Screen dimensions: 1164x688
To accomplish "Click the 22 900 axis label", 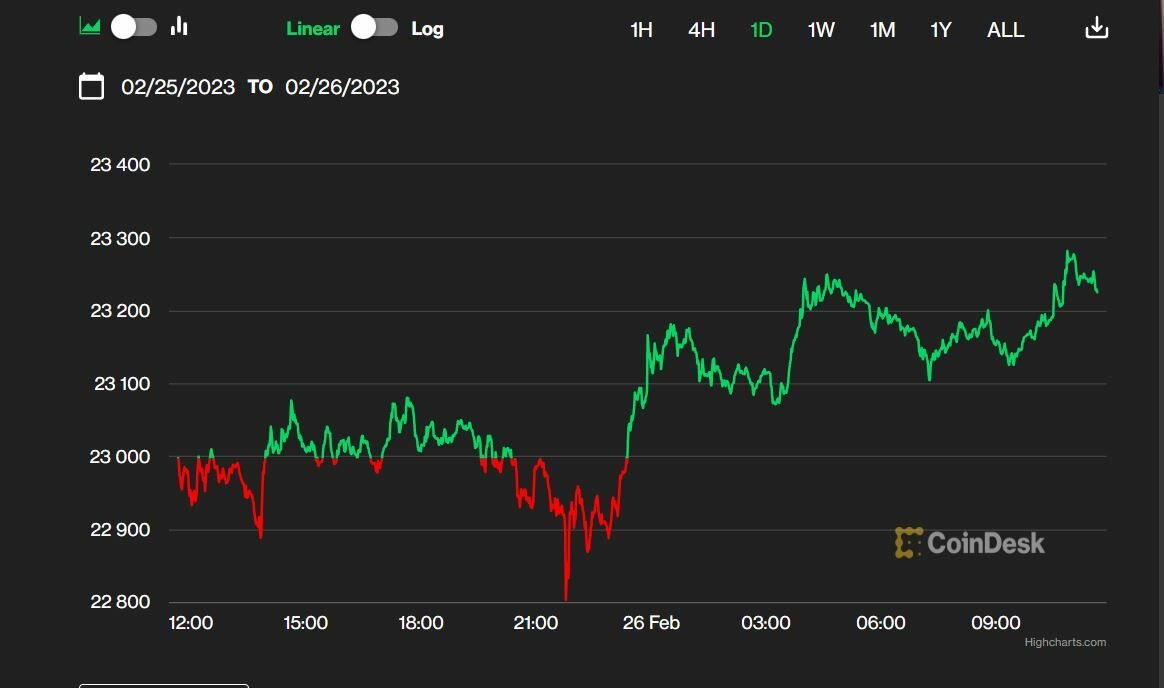I will pyautogui.click(x=120, y=529).
